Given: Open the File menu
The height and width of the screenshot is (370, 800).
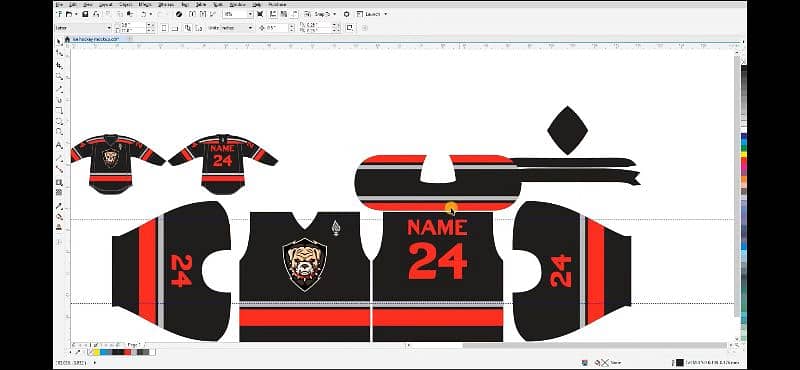Looking at the screenshot, I should tap(60, 5).
